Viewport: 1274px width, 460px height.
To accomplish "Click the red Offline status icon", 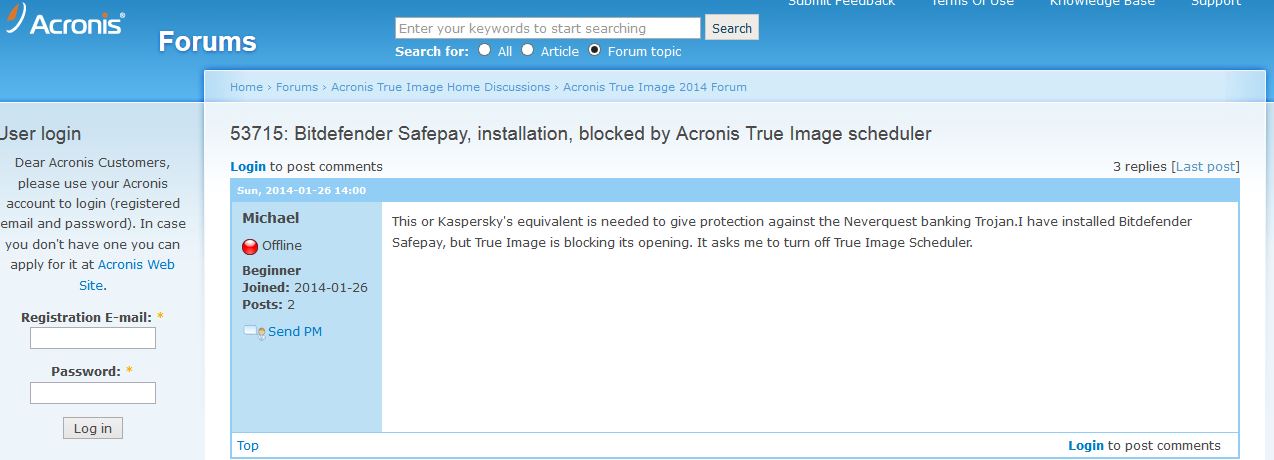I will pyautogui.click(x=250, y=246).
